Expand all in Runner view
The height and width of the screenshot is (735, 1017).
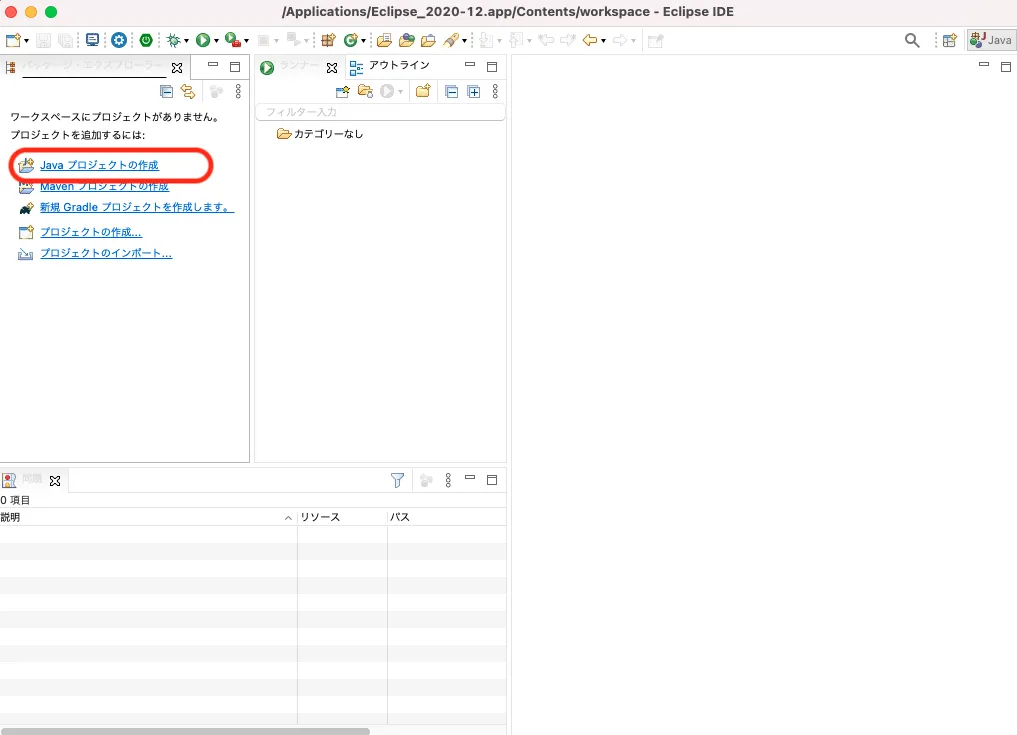474,91
